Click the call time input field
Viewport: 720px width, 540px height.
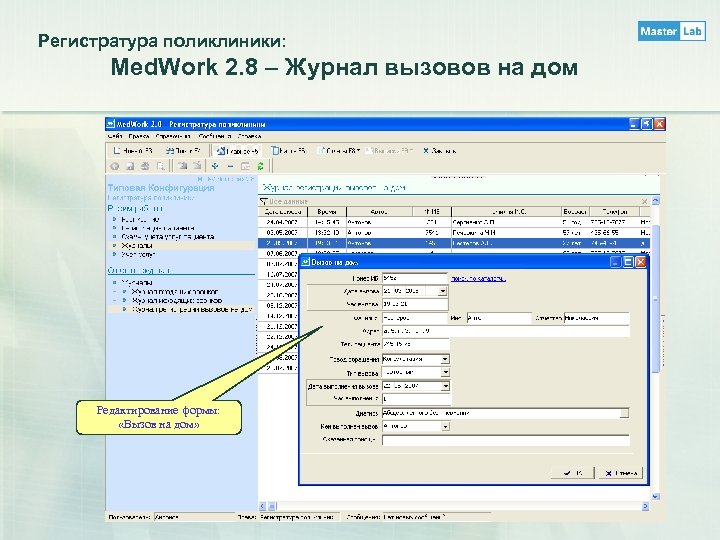(x=415, y=304)
